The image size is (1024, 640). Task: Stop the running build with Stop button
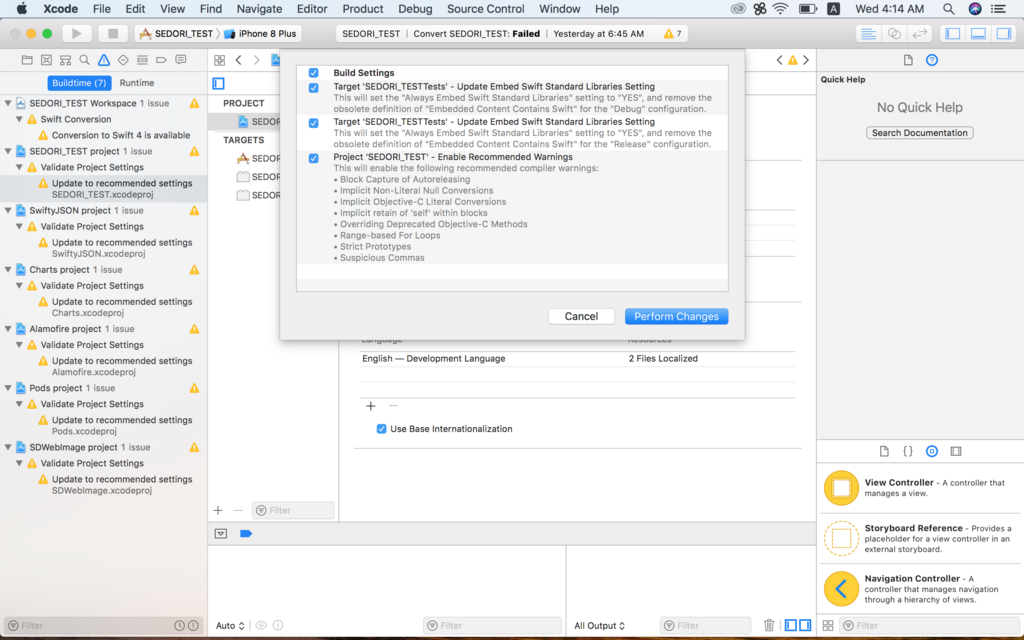pyautogui.click(x=112, y=33)
